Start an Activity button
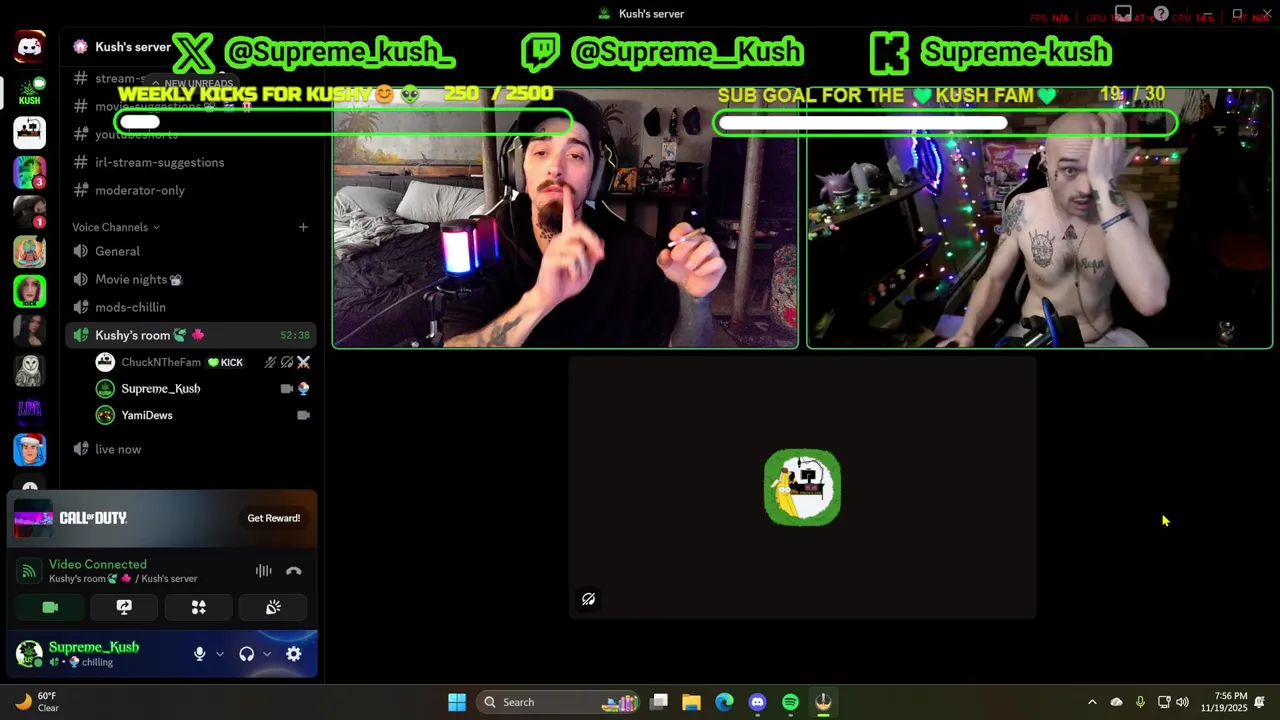This screenshot has height=720, width=1280. click(199, 607)
